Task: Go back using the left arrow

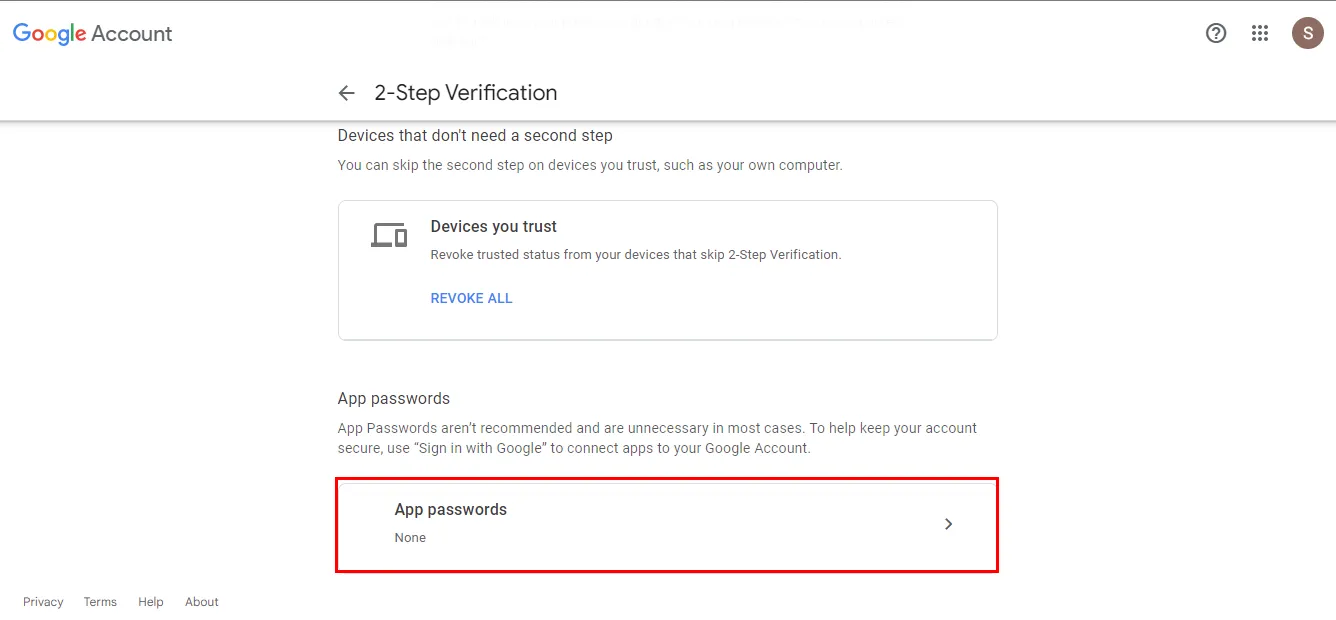Action: (x=347, y=93)
